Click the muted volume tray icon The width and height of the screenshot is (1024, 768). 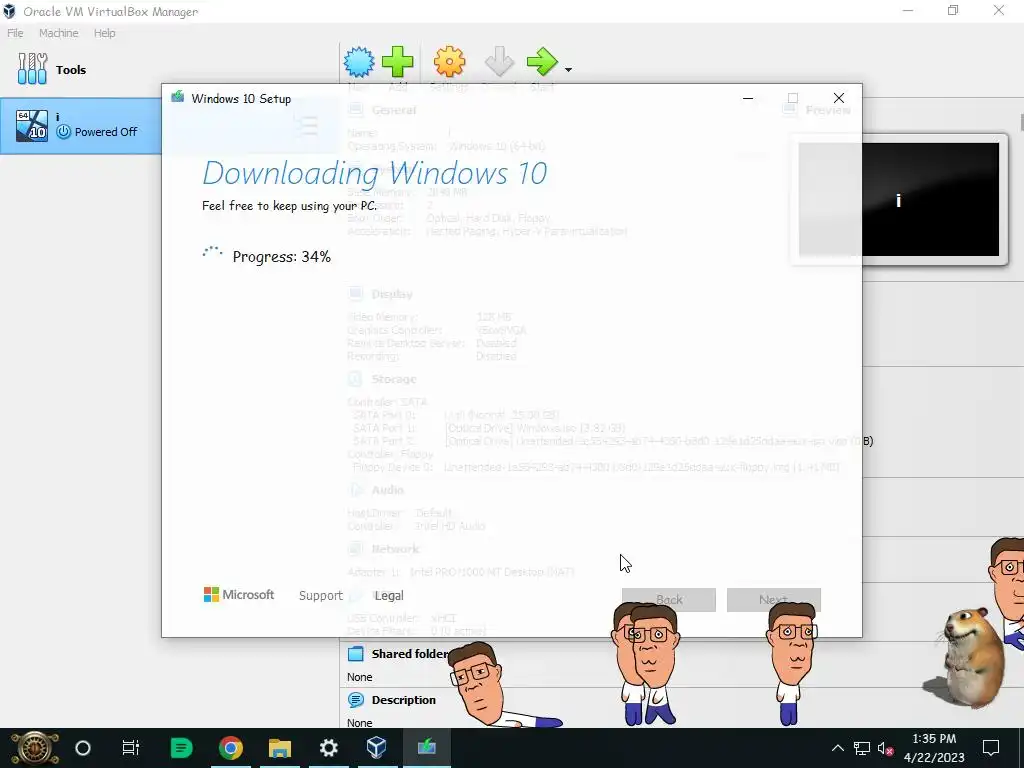tap(886, 748)
